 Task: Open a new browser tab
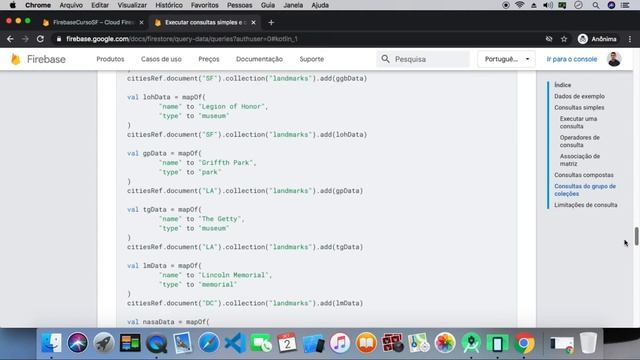point(271,23)
